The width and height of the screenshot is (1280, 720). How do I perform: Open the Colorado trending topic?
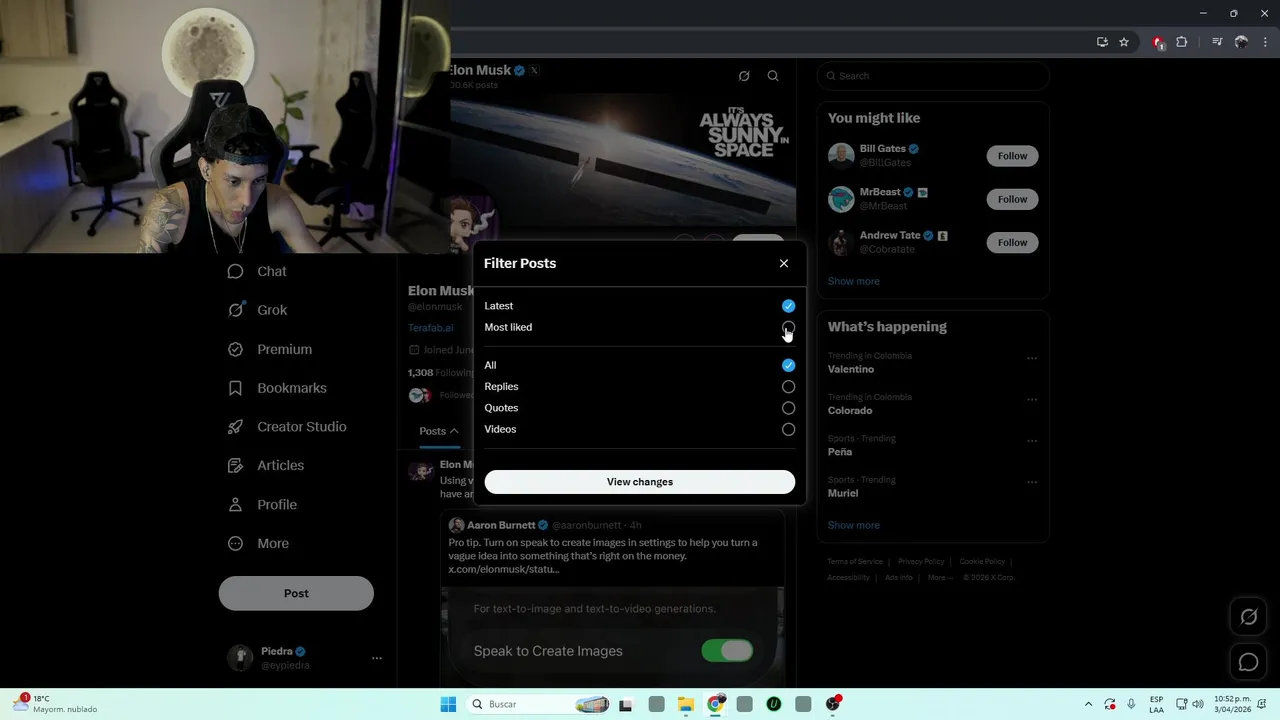(850, 410)
